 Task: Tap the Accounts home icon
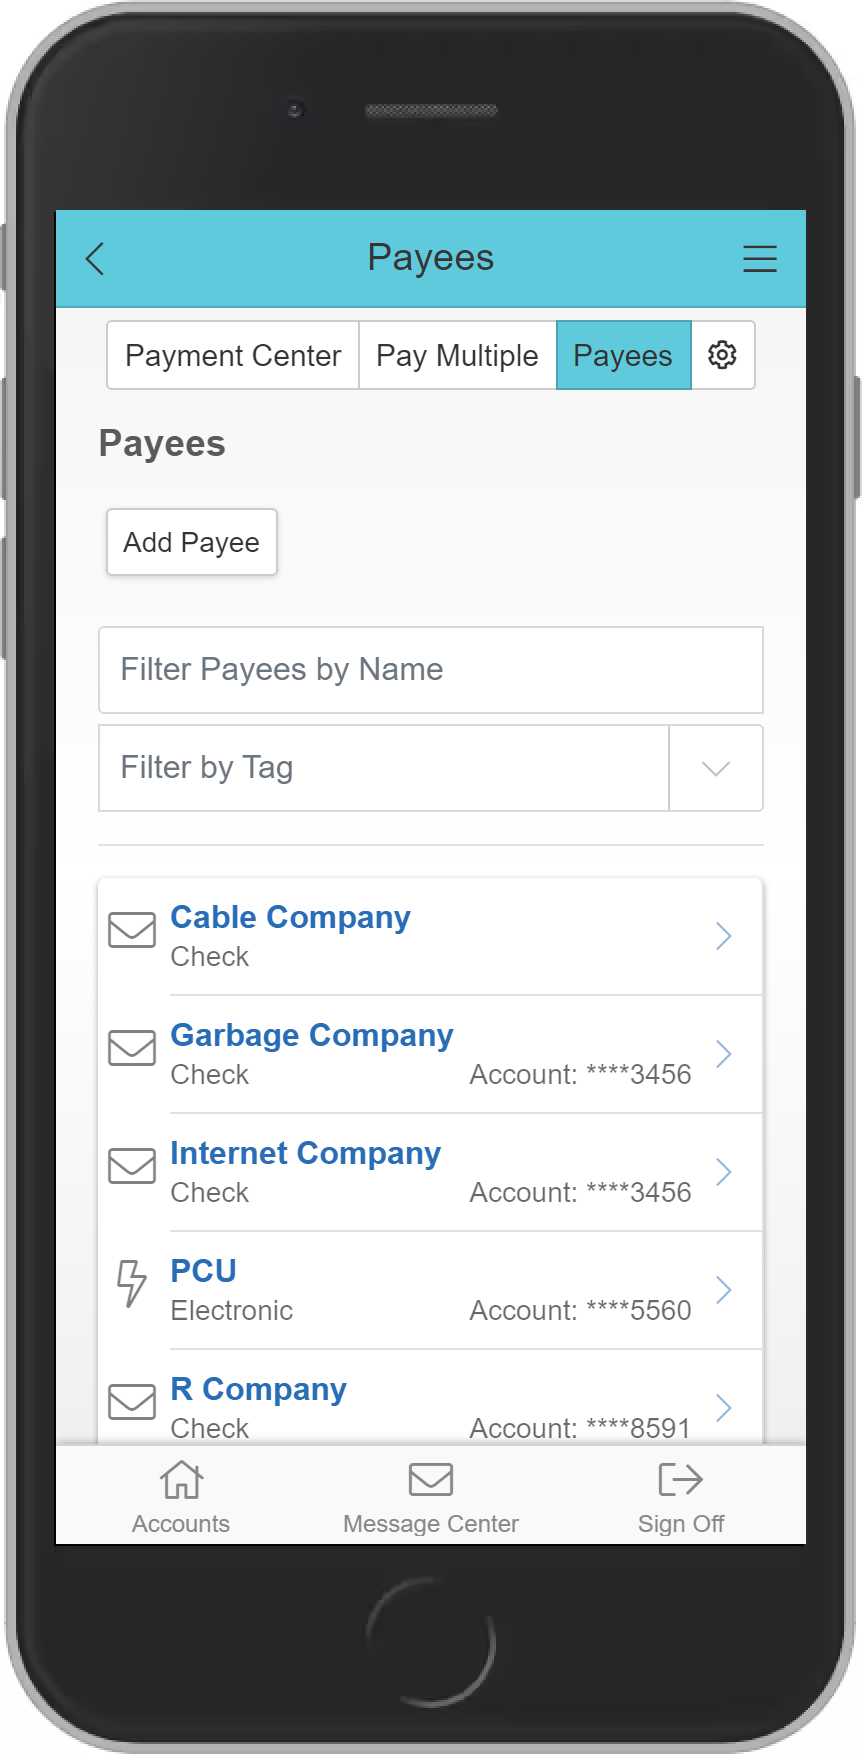pos(181,1480)
